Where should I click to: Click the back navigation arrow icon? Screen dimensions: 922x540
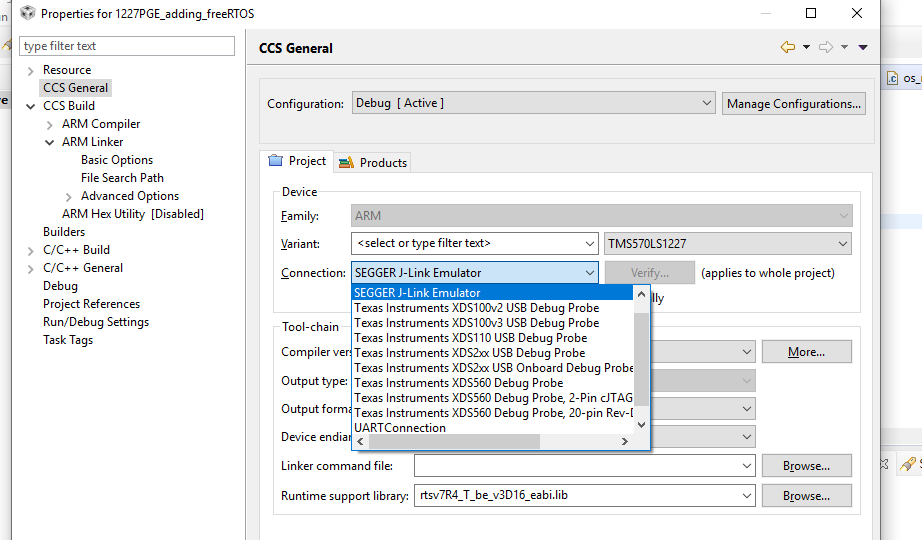[788, 47]
